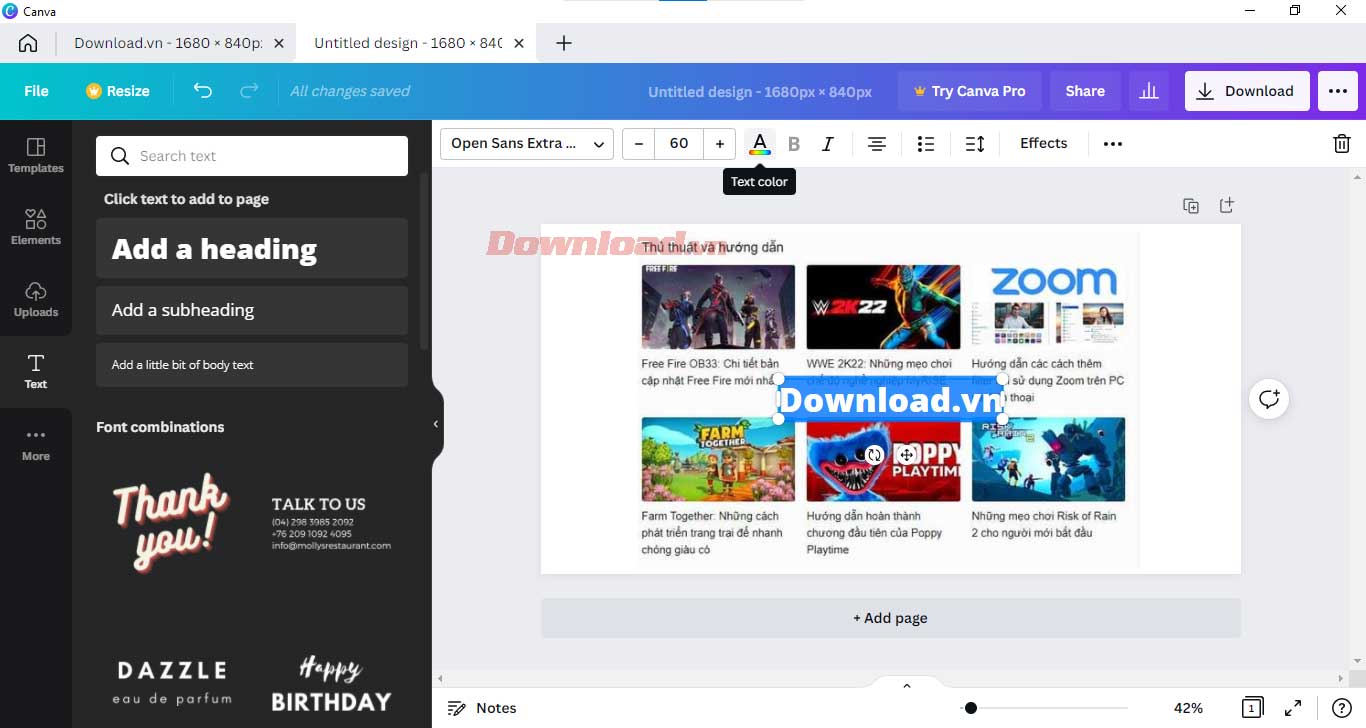Enter fullscreen mode icon

(1293, 708)
